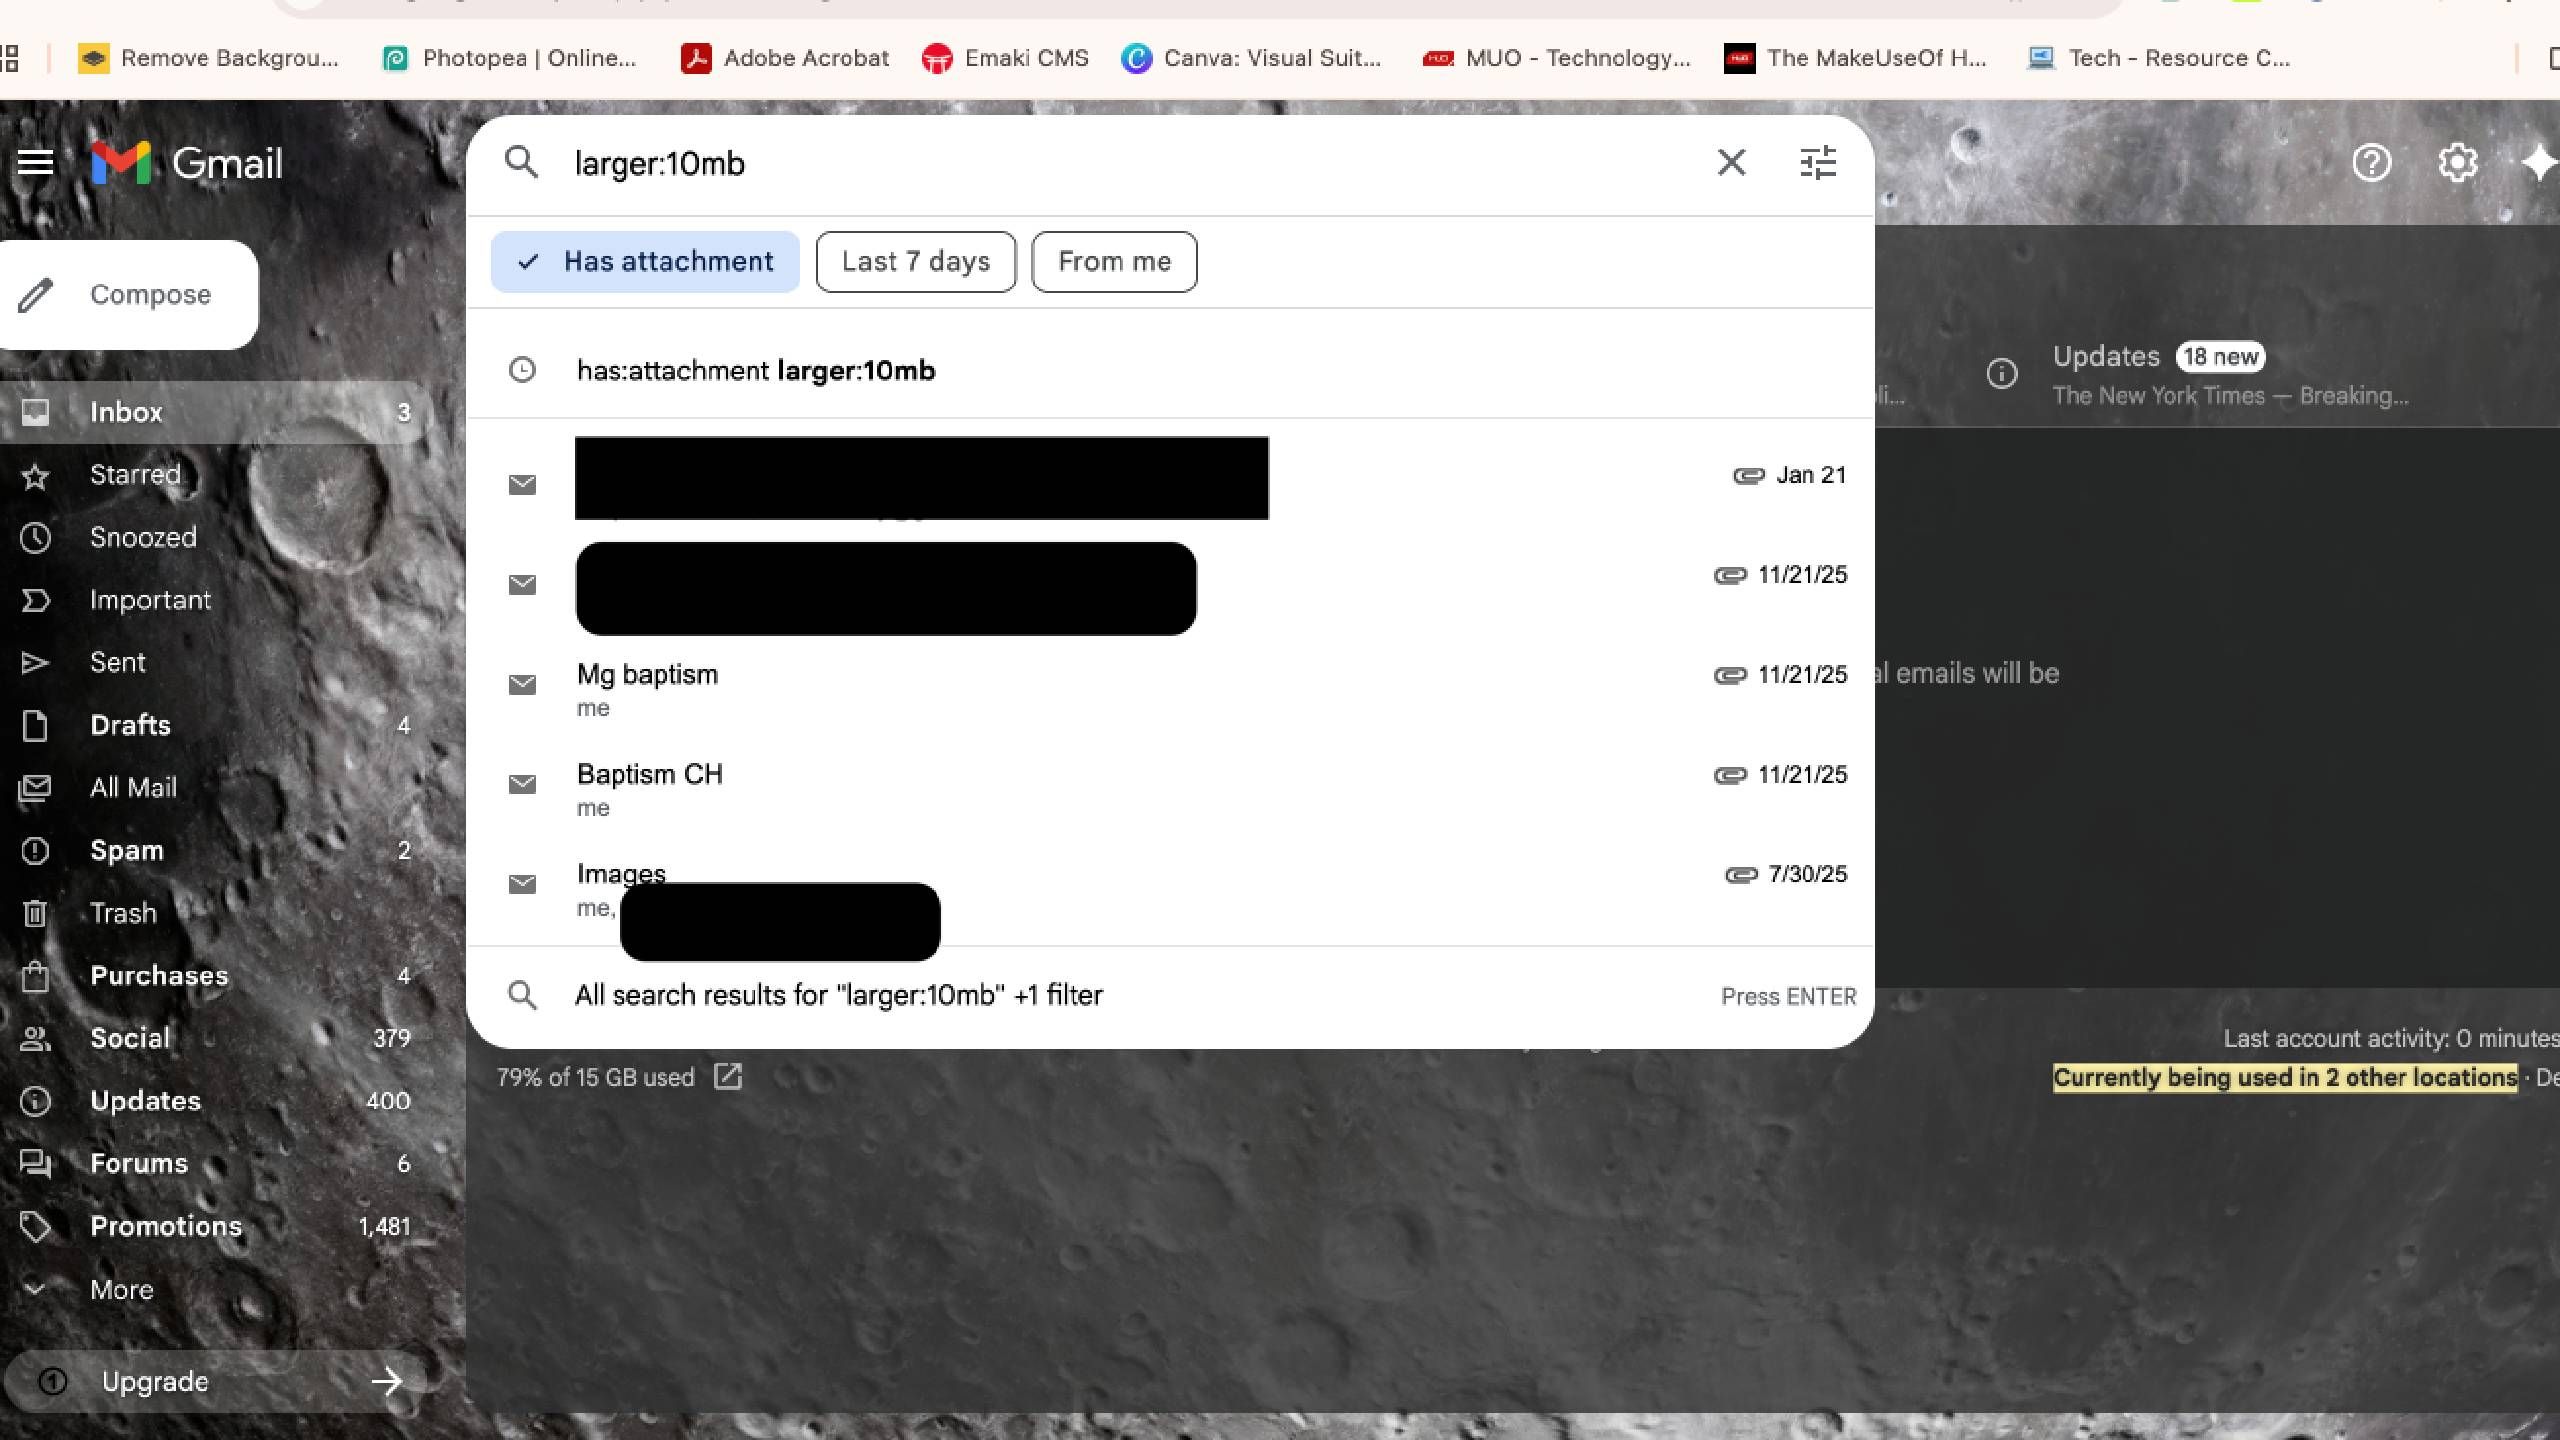Screen dimensions: 2560x1440
Task: Click 'Currently being used in 2 other locations'
Action: pyautogui.click(x=2285, y=1077)
